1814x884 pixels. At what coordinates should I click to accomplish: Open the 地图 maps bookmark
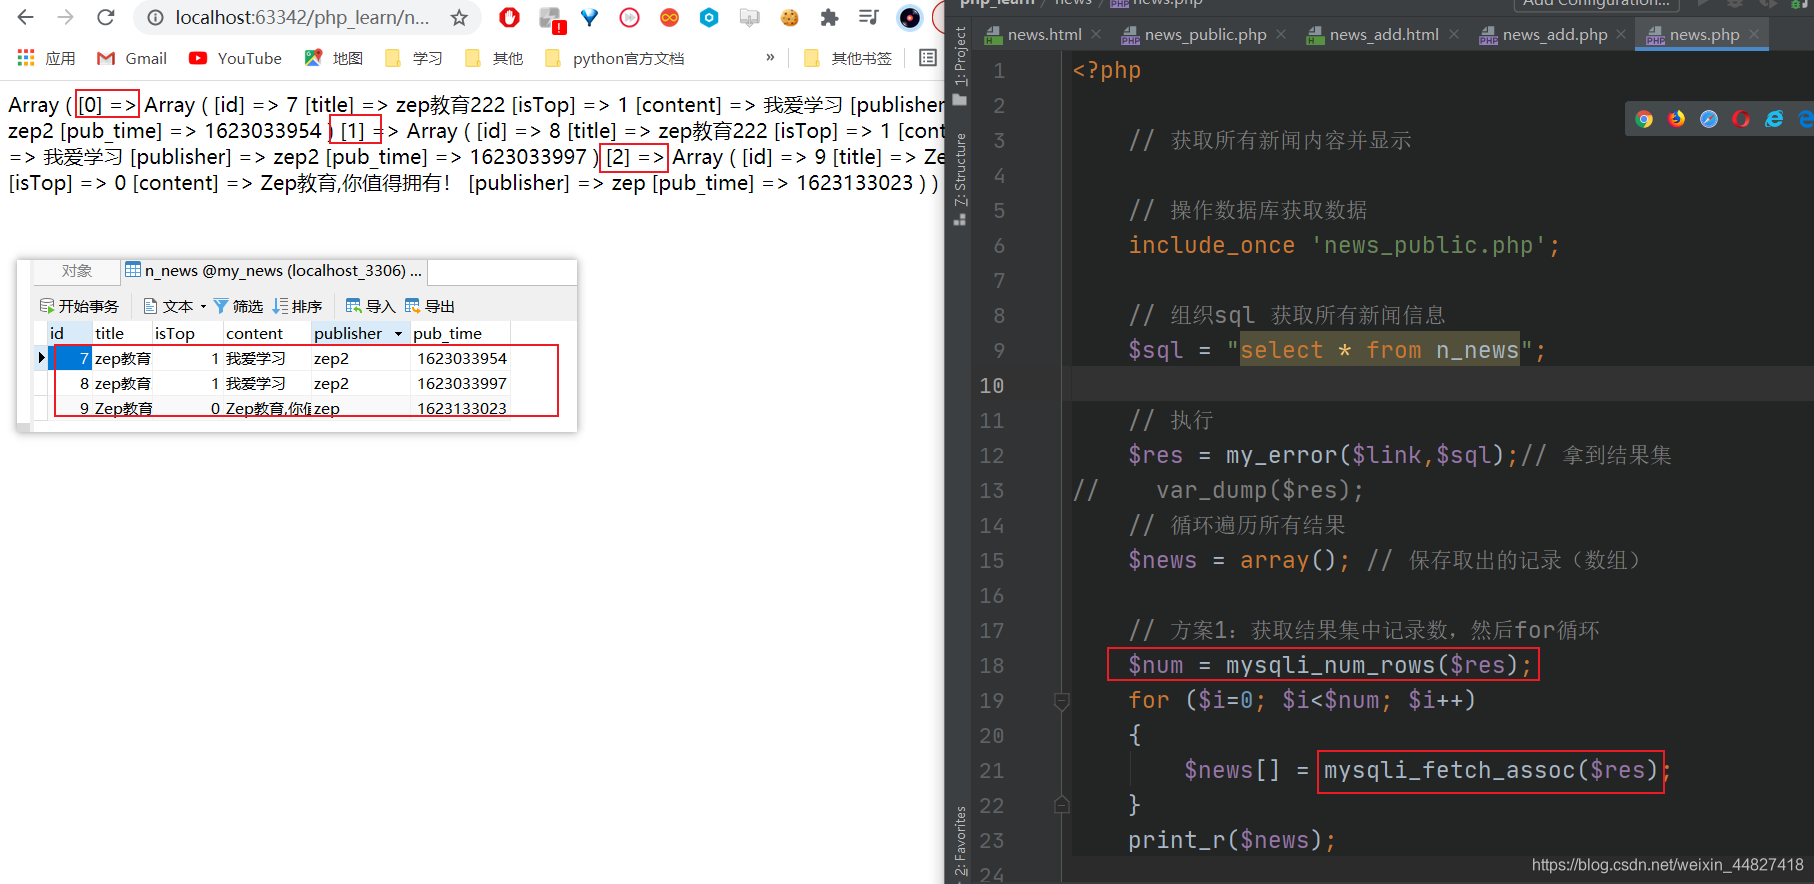click(x=334, y=58)
